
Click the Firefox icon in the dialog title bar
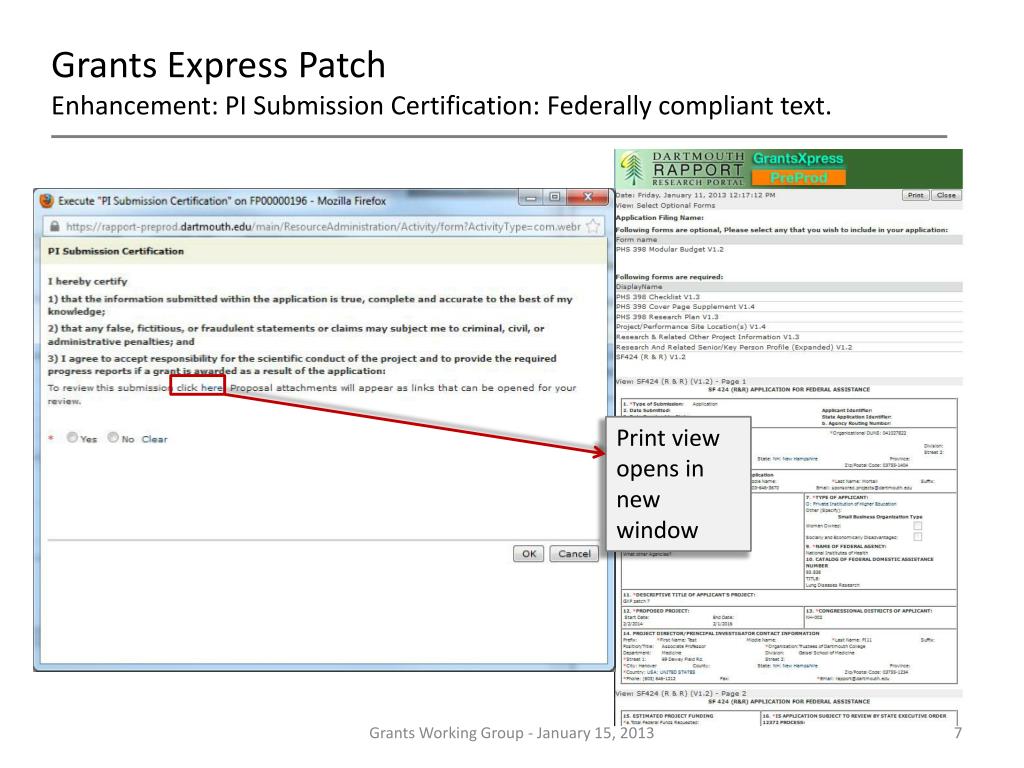click(46, 200)
